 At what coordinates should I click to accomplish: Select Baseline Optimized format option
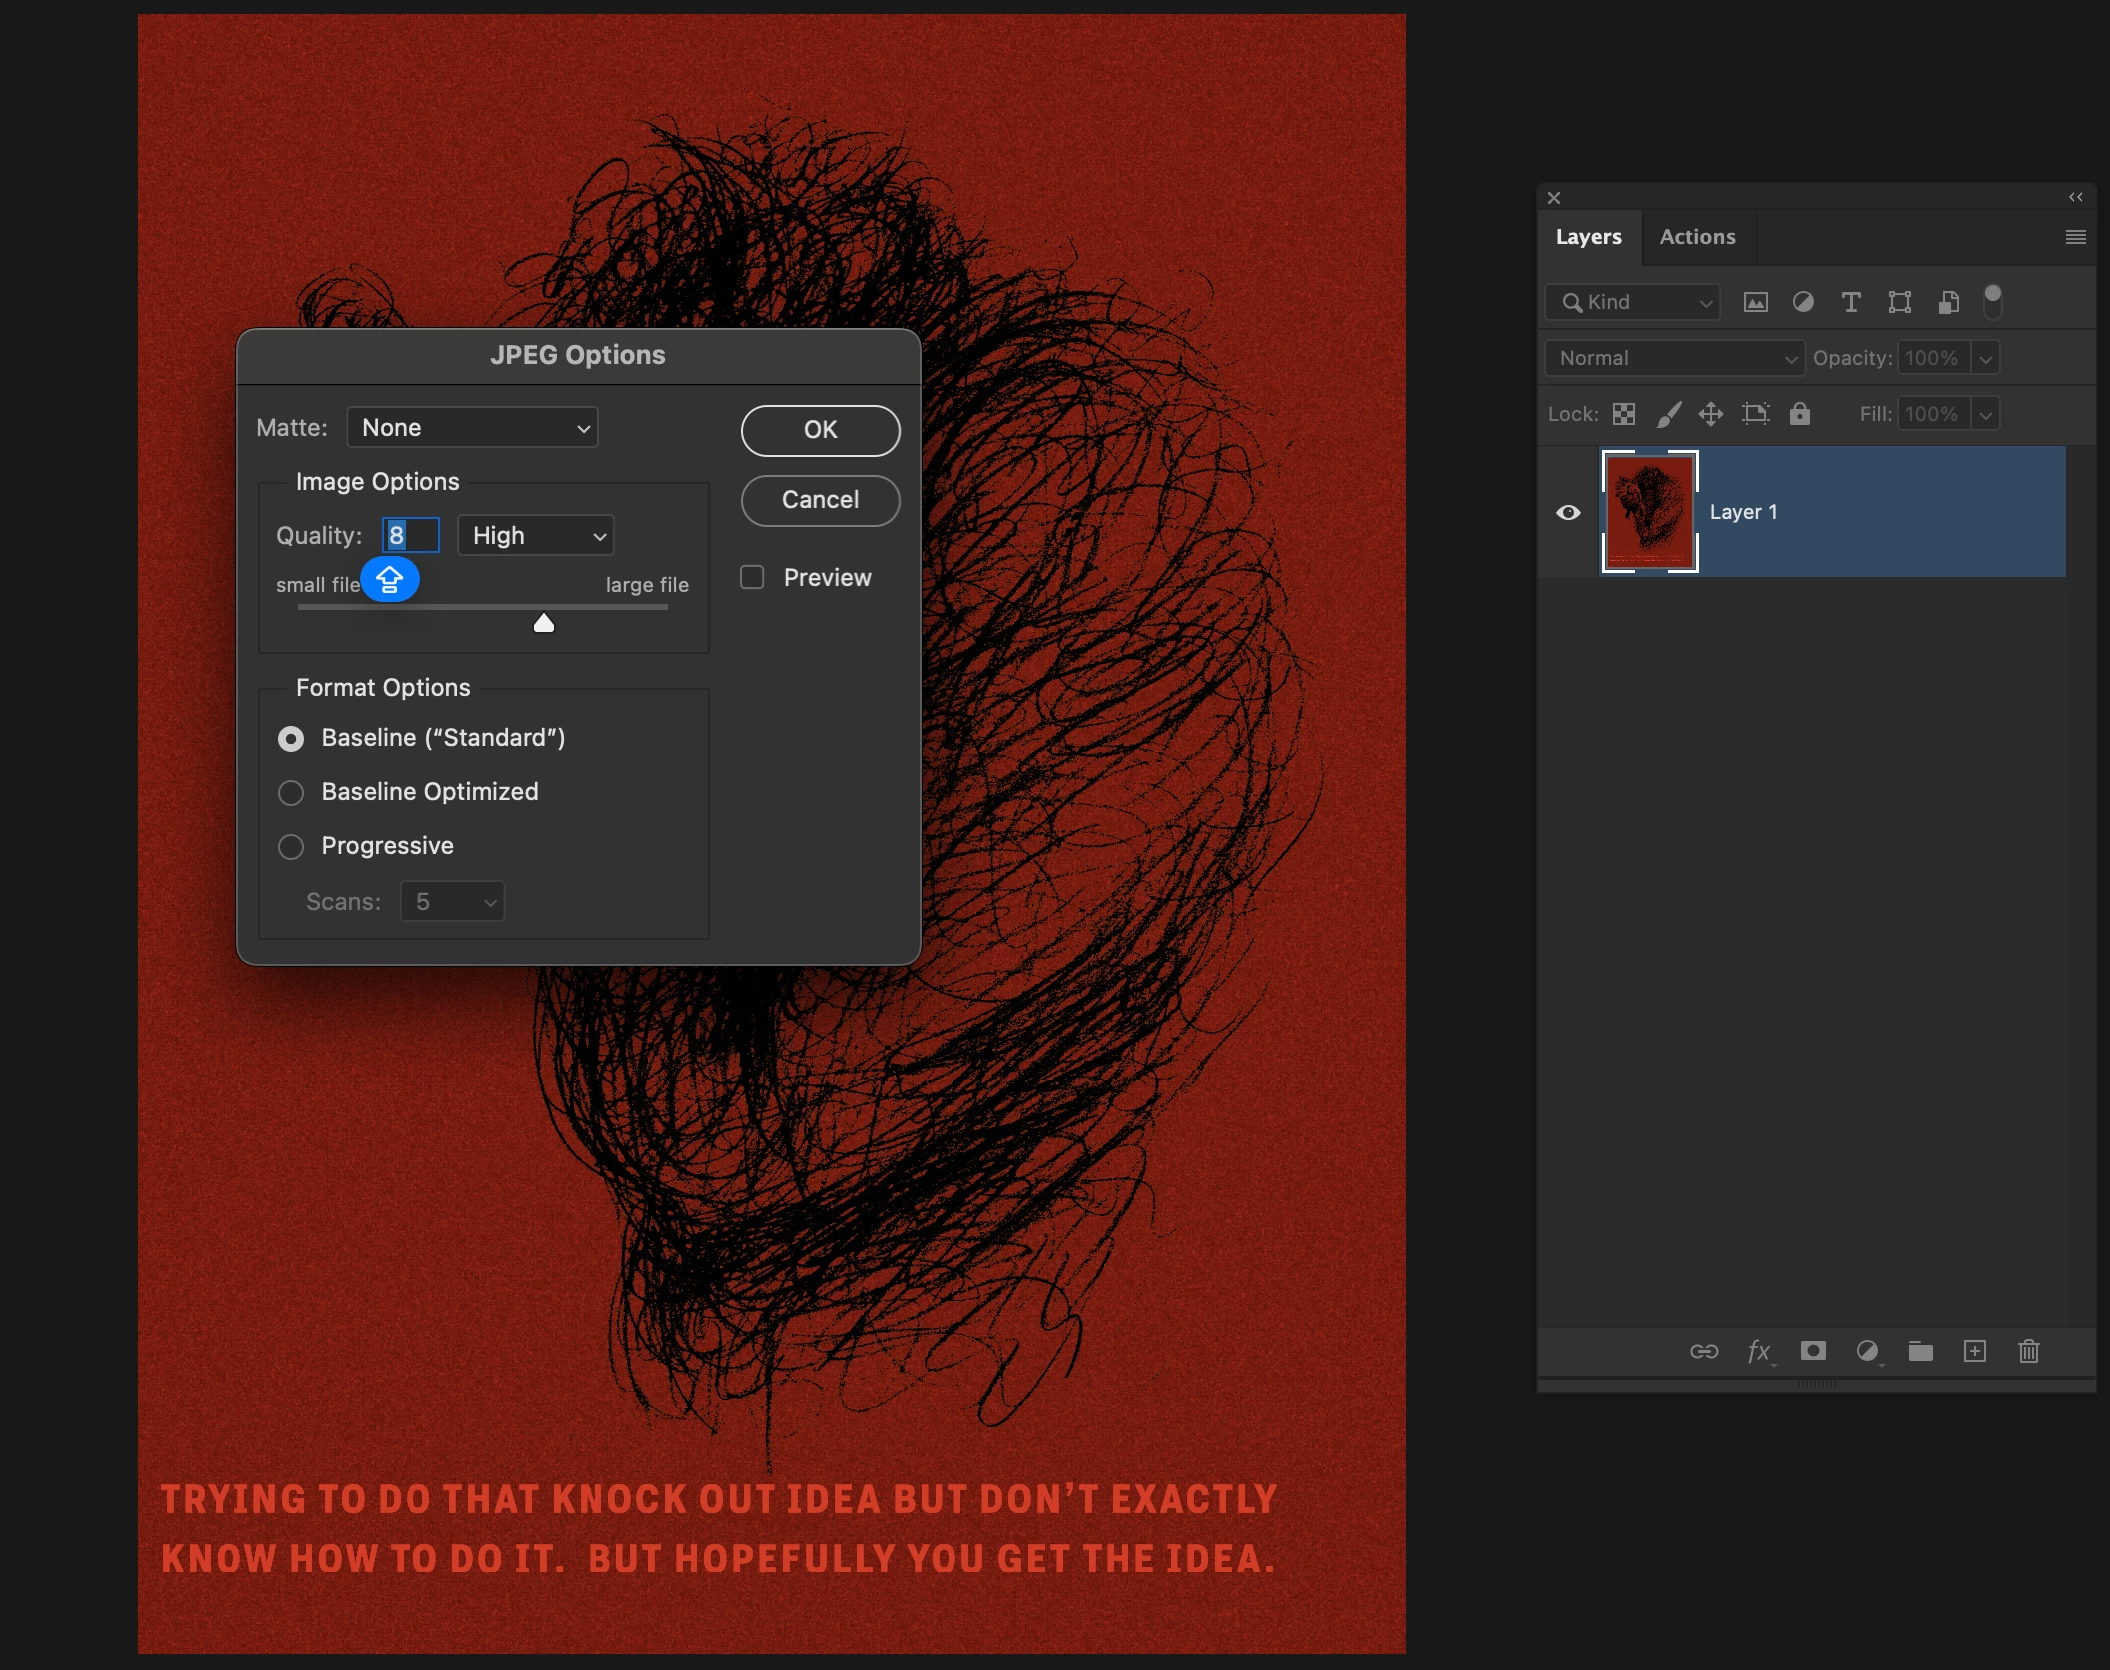(x=291, y=793)
